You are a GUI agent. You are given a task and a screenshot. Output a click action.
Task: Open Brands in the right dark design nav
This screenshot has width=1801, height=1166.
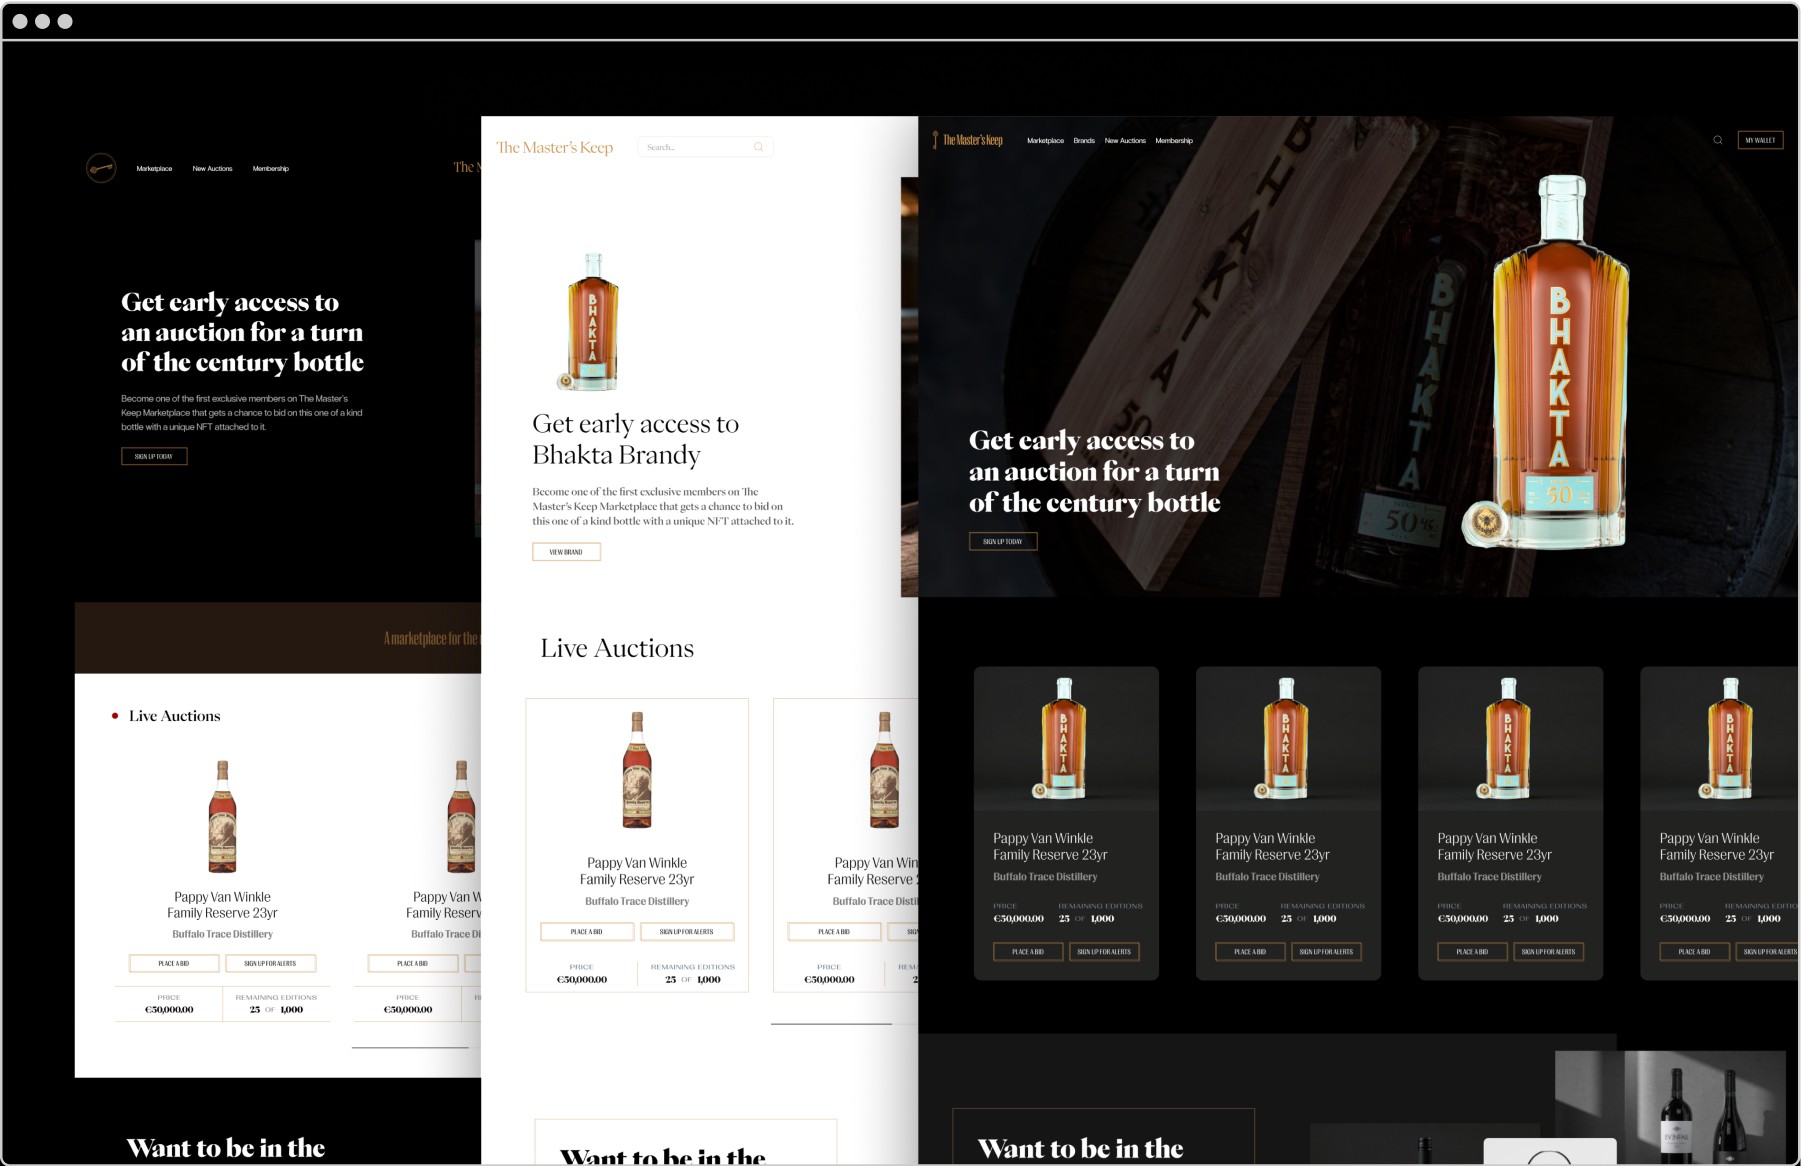coord(1084,141)
